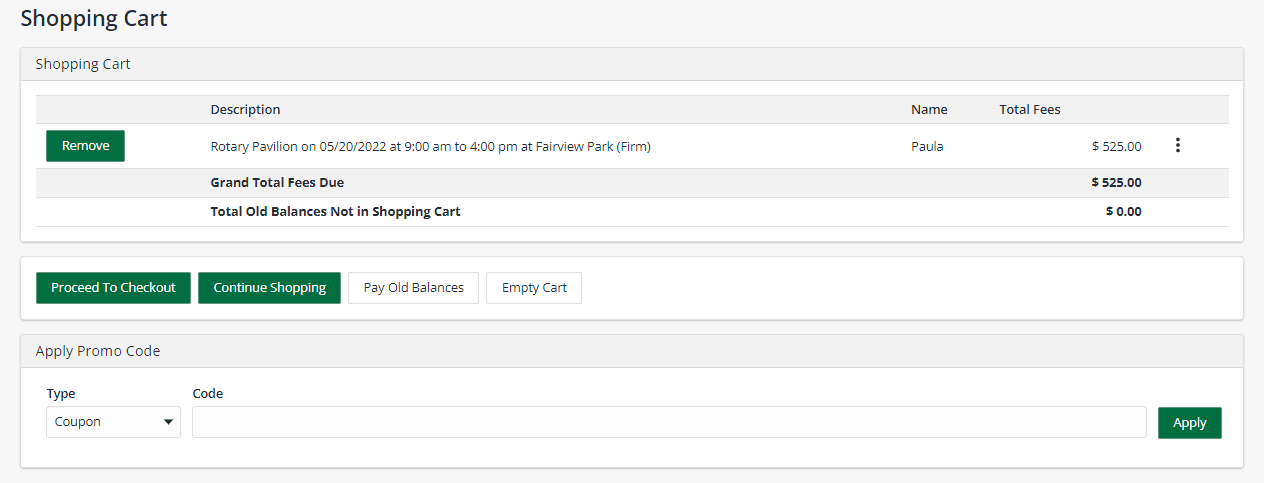Click the $ 0.00 old balance amount
This screenshot has width=1264, height=483.
[x=1123, y=212]
